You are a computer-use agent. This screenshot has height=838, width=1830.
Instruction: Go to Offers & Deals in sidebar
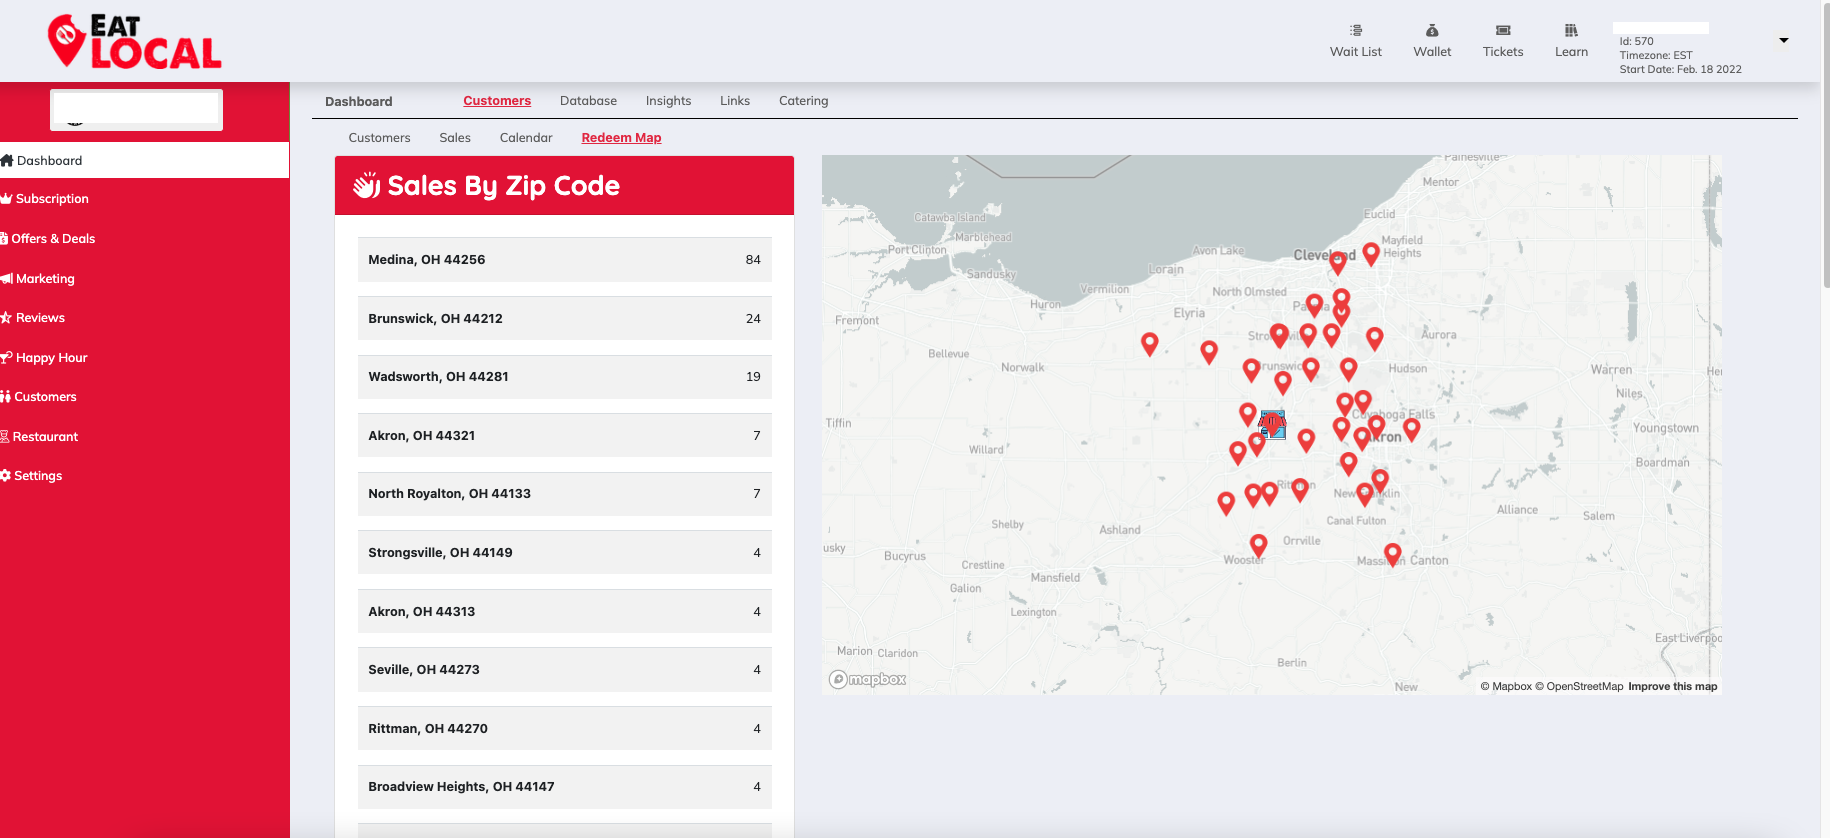(53, 239)
